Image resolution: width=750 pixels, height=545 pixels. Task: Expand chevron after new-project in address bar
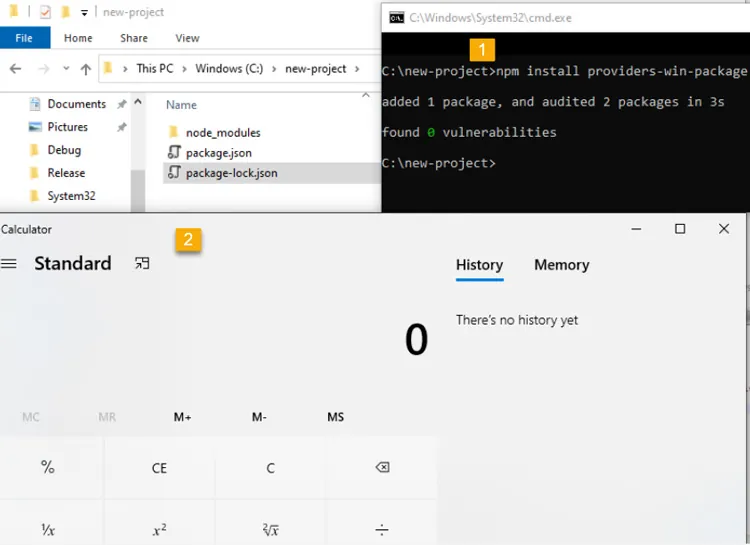coord(357,69)
